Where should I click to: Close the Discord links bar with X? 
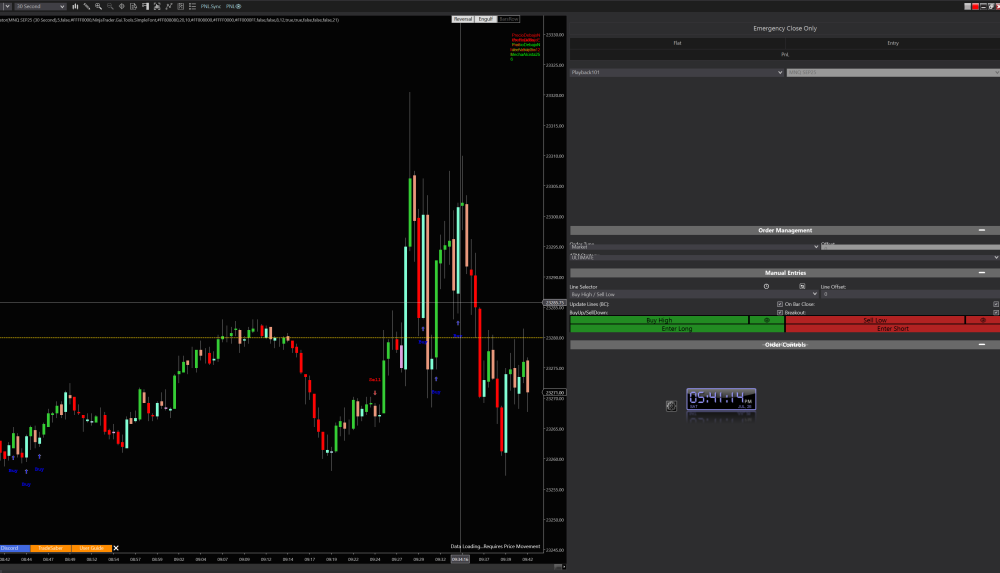116,548
